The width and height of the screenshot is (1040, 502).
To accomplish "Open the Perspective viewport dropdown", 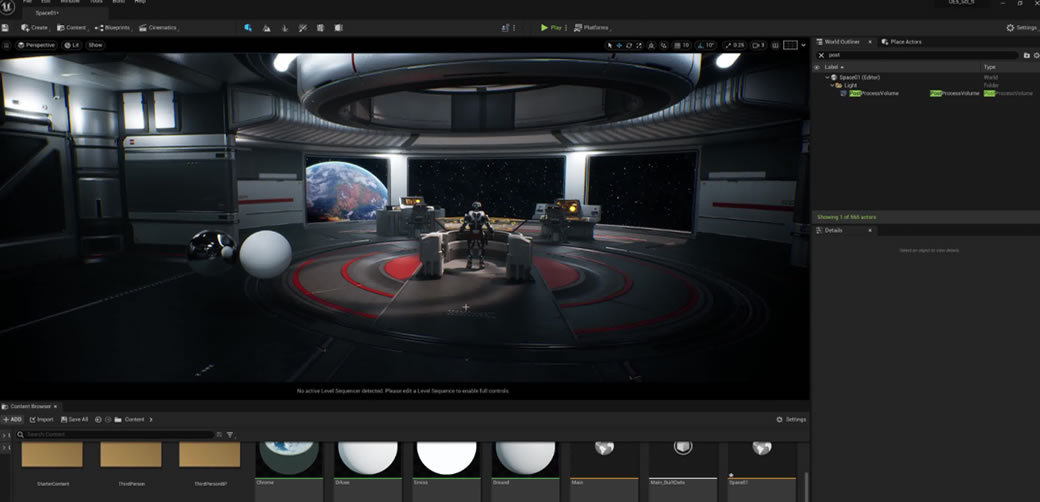I will tap(36, 45).
